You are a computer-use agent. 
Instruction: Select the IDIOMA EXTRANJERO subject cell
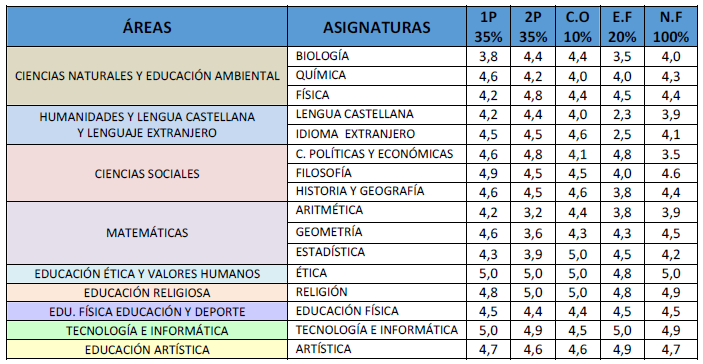point(377,134)
